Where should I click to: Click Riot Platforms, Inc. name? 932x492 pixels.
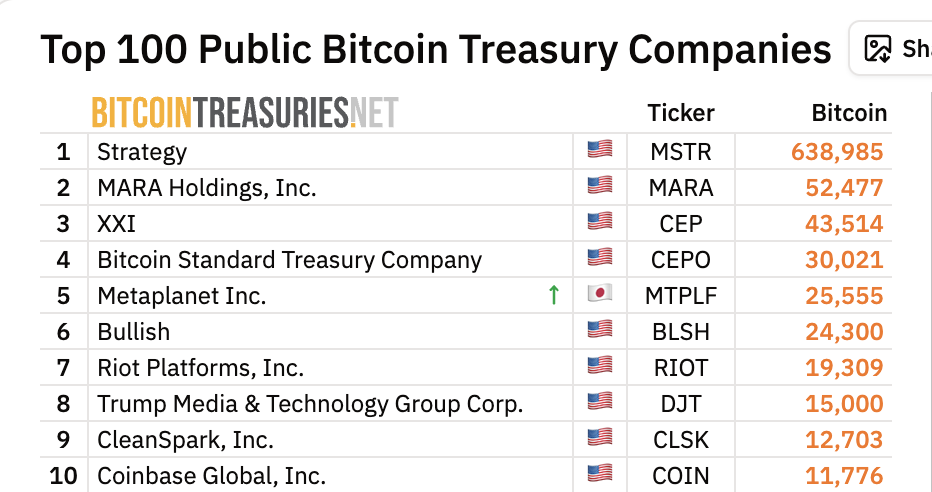click(x=200, y=368)
